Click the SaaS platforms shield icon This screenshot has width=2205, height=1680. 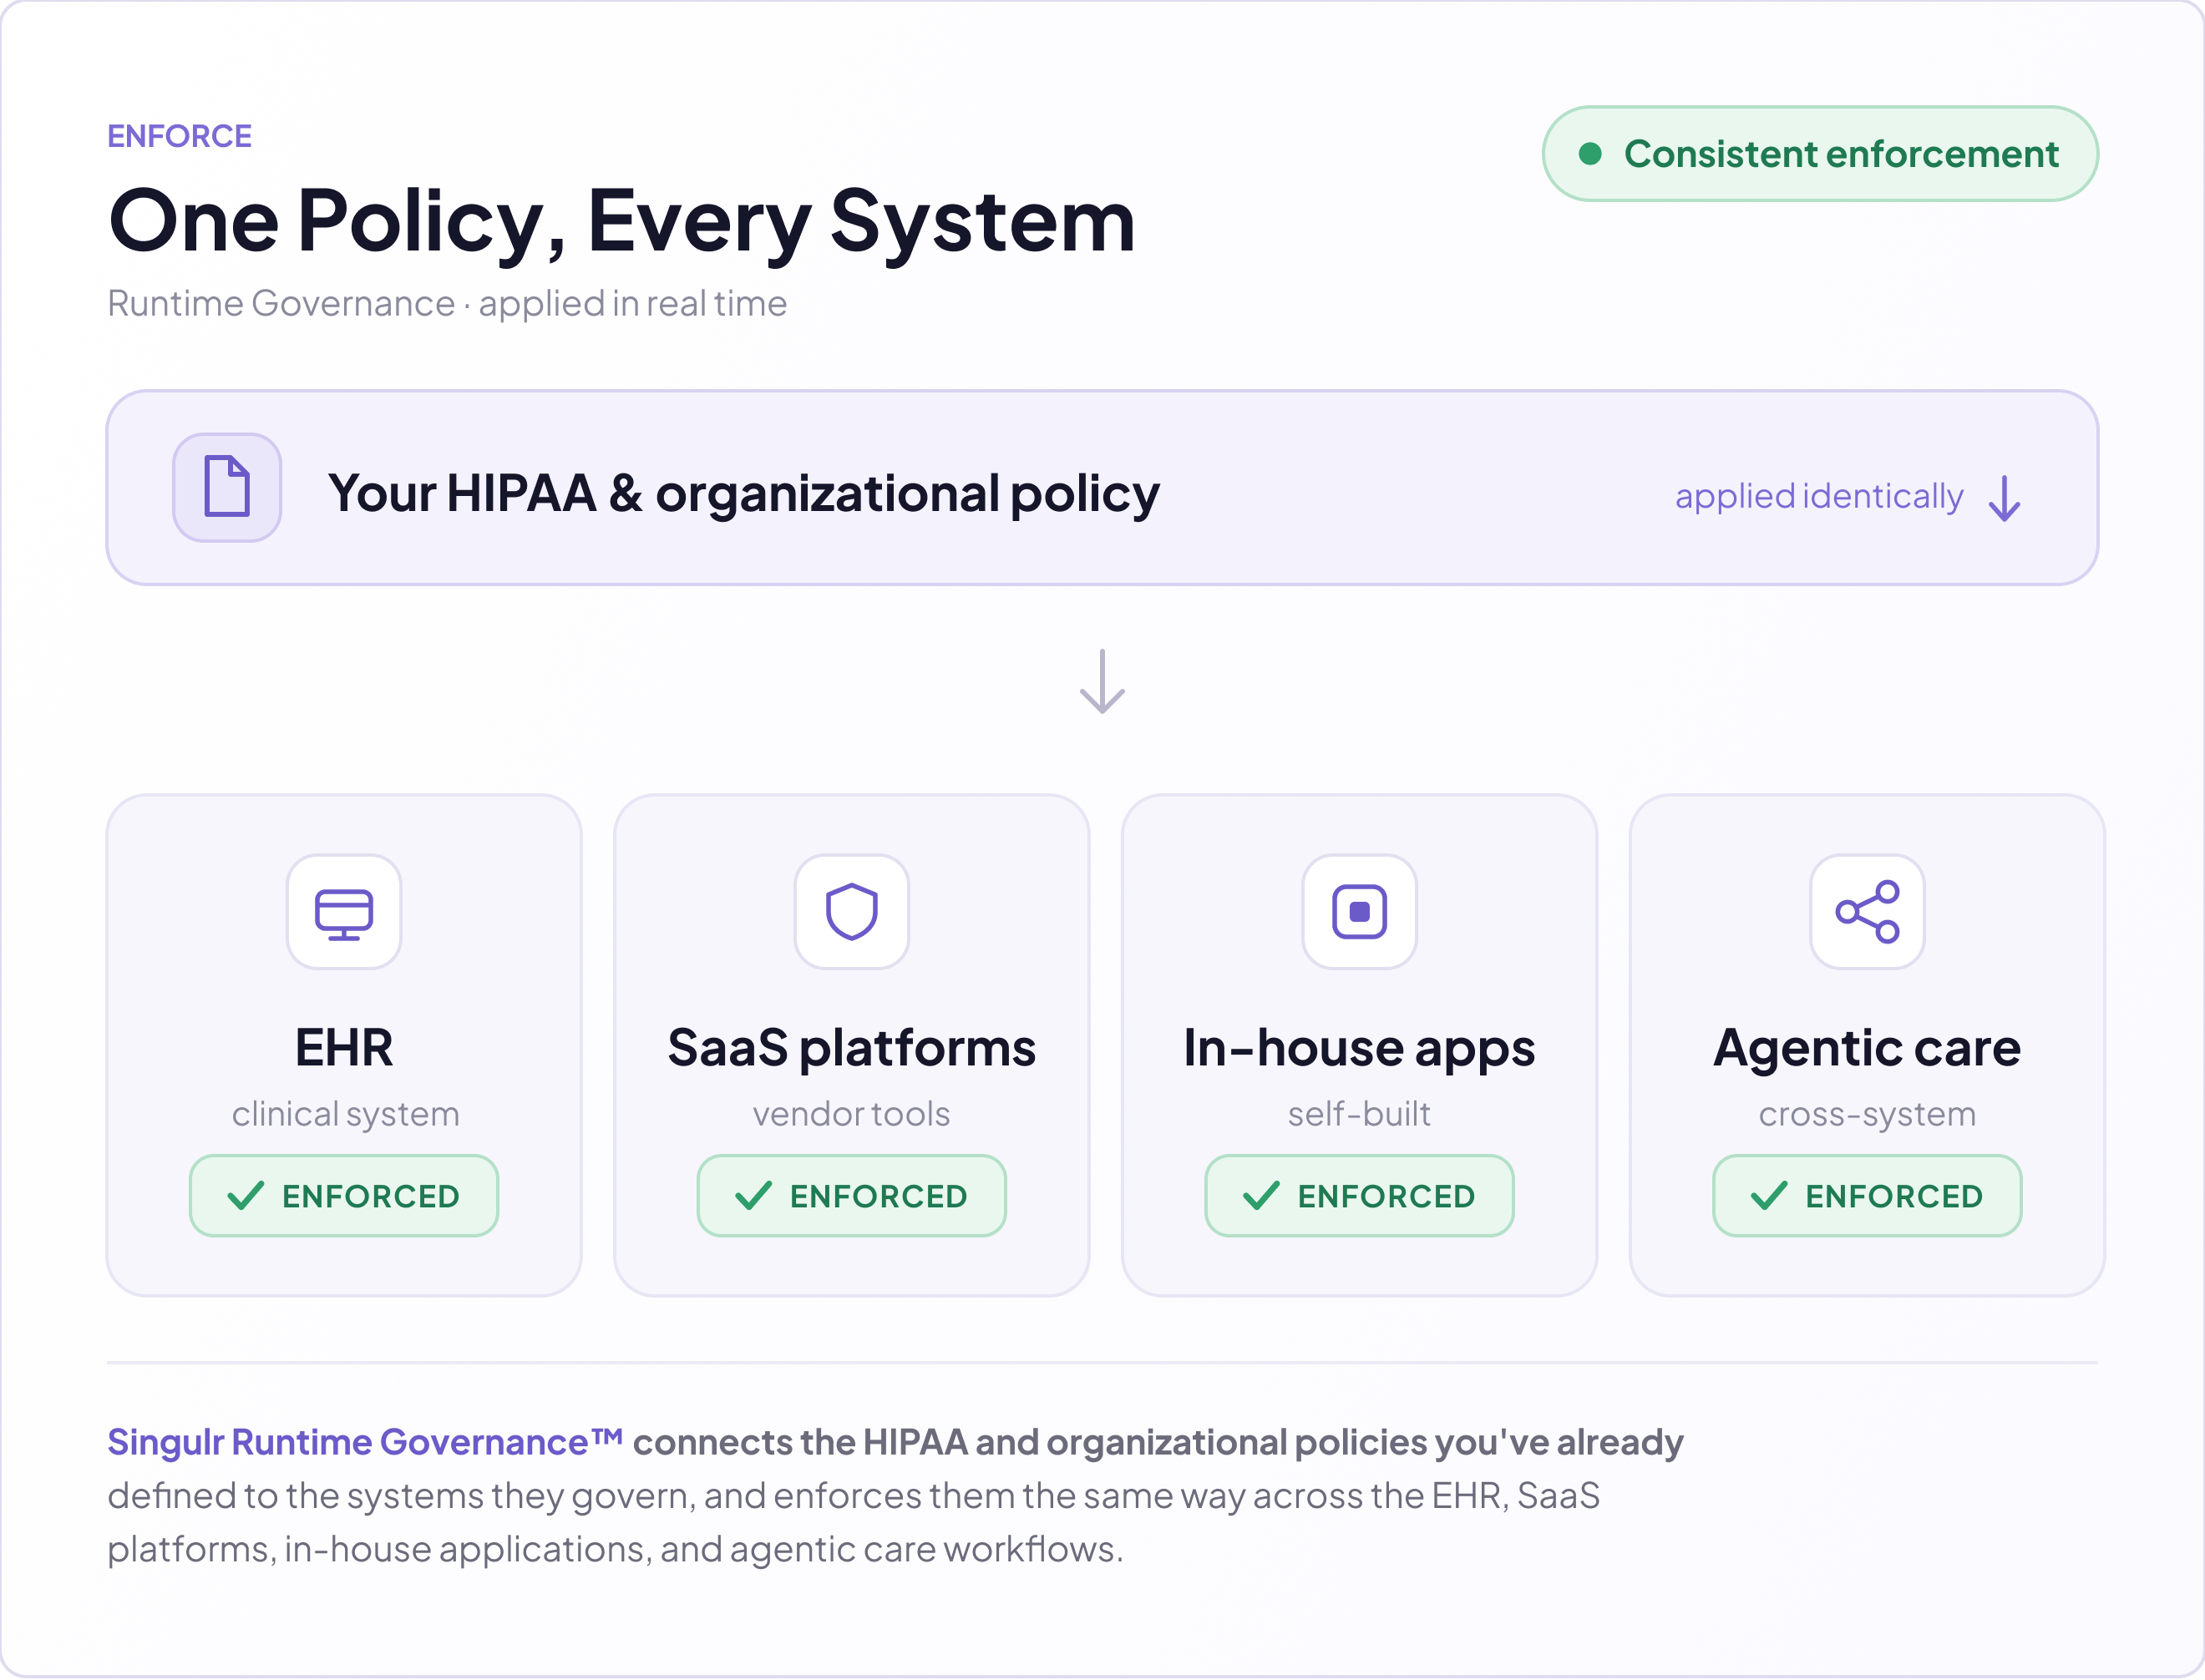[x=852, y=912]
